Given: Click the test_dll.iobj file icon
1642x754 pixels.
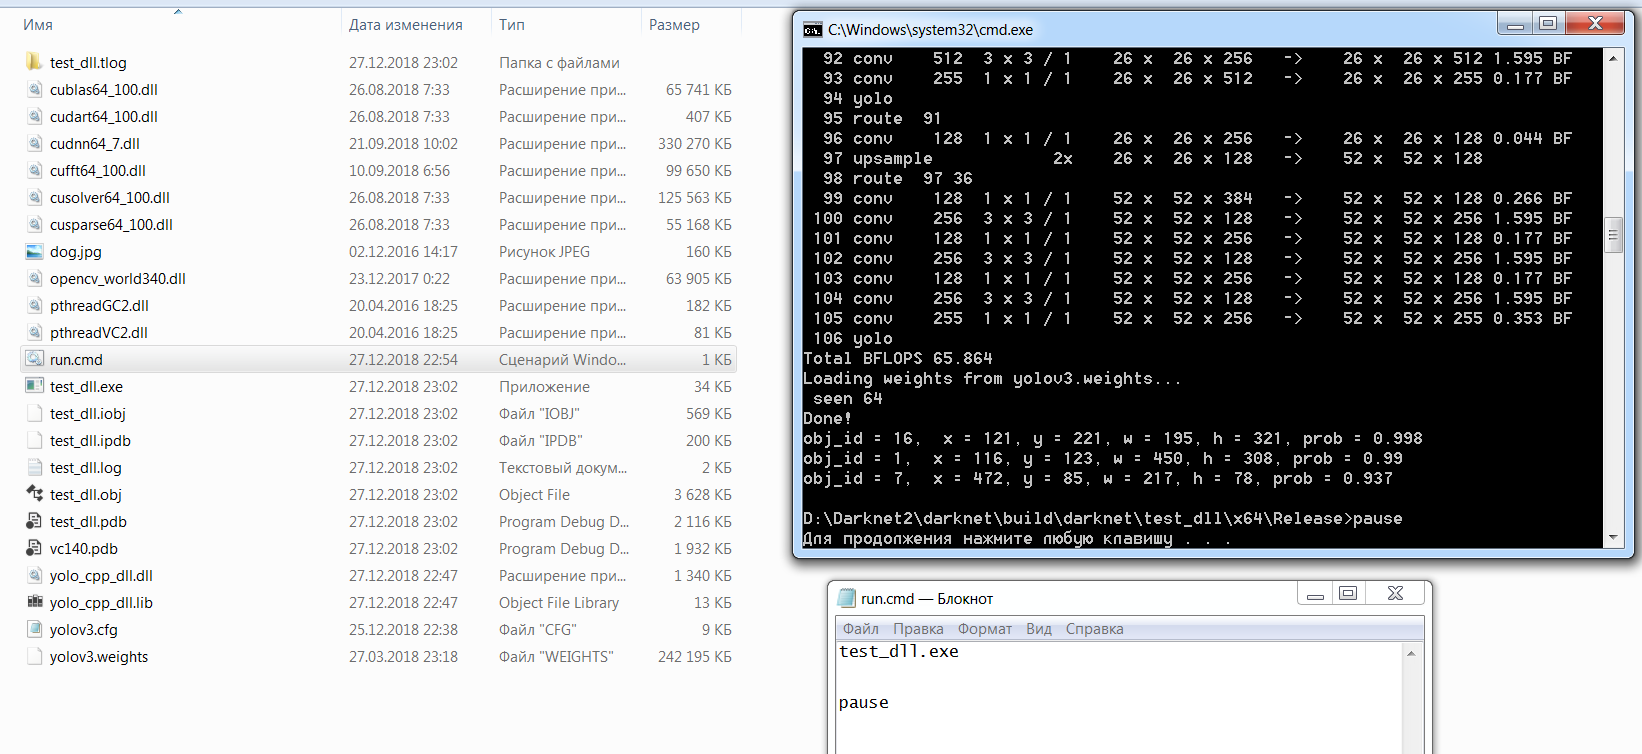Looking at the screenshot, I should tap(34, 413).
